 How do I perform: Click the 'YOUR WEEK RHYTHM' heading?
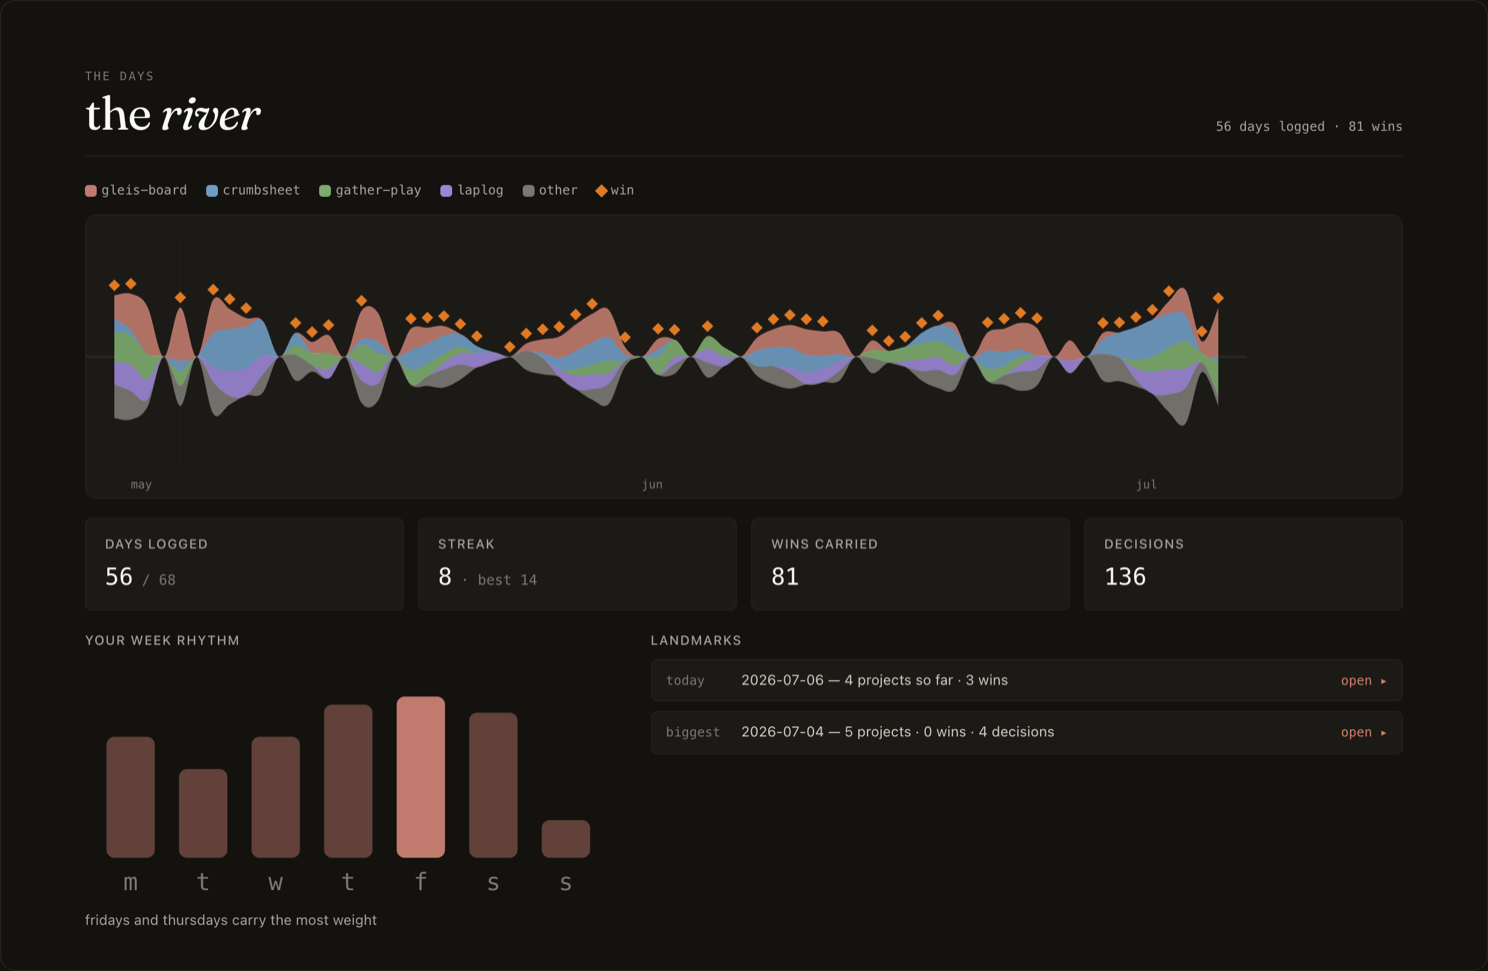(162, 640)
